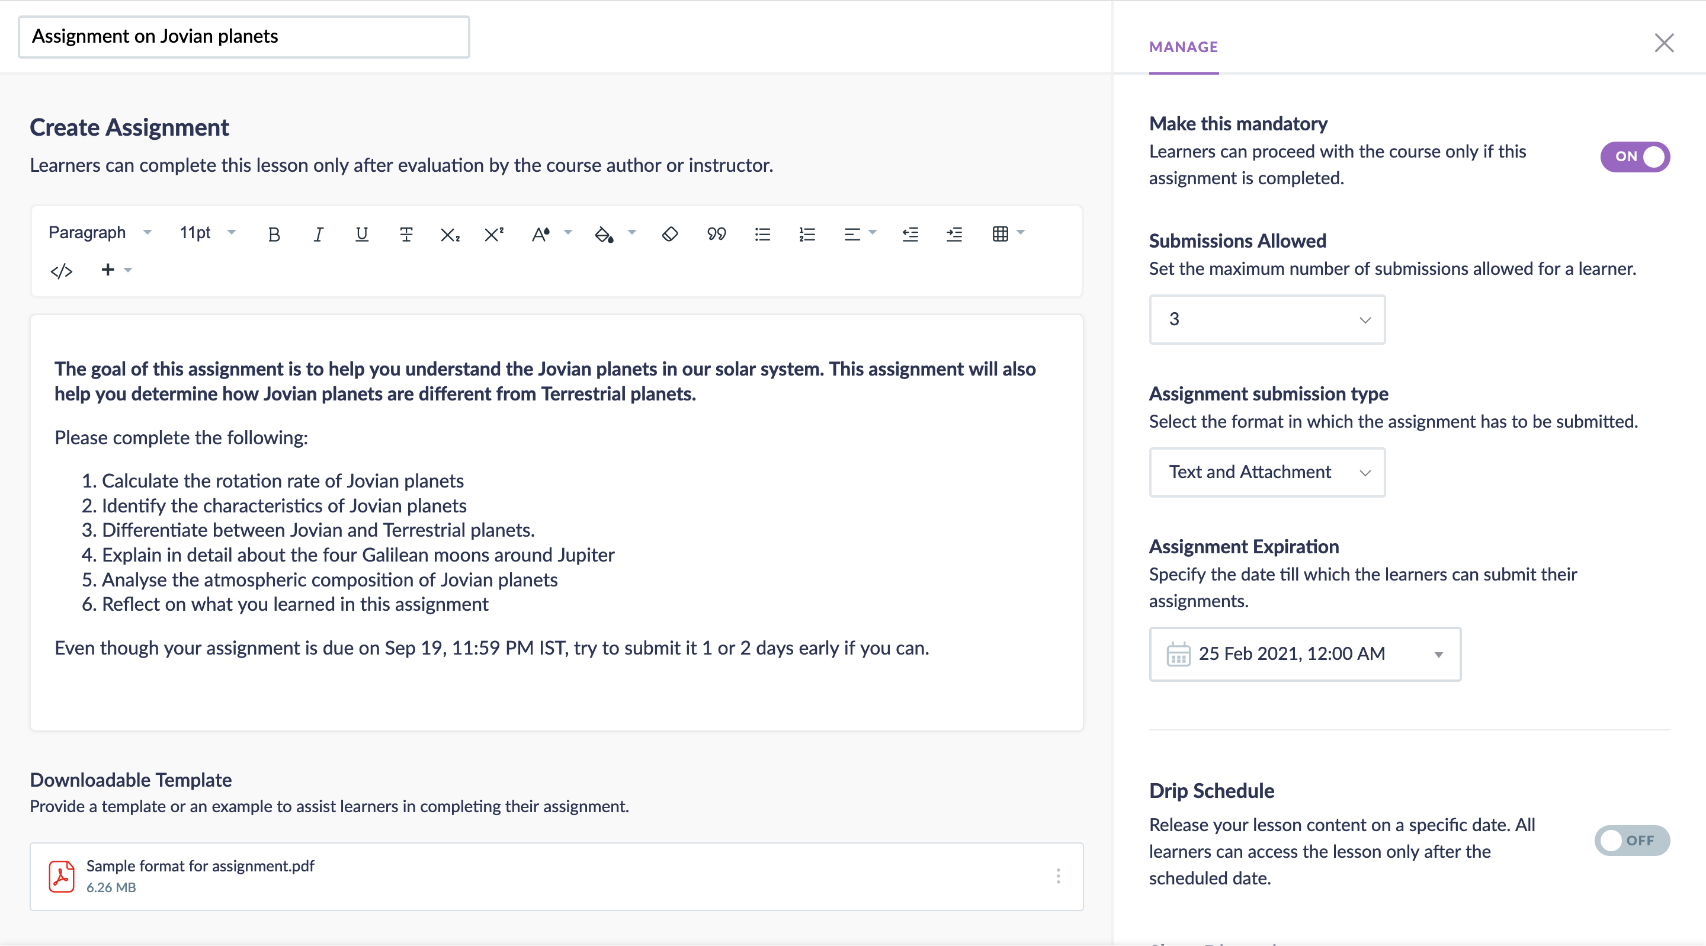Open the 11pt font size dropdown
1706x946 pixels.
point(207,233)
